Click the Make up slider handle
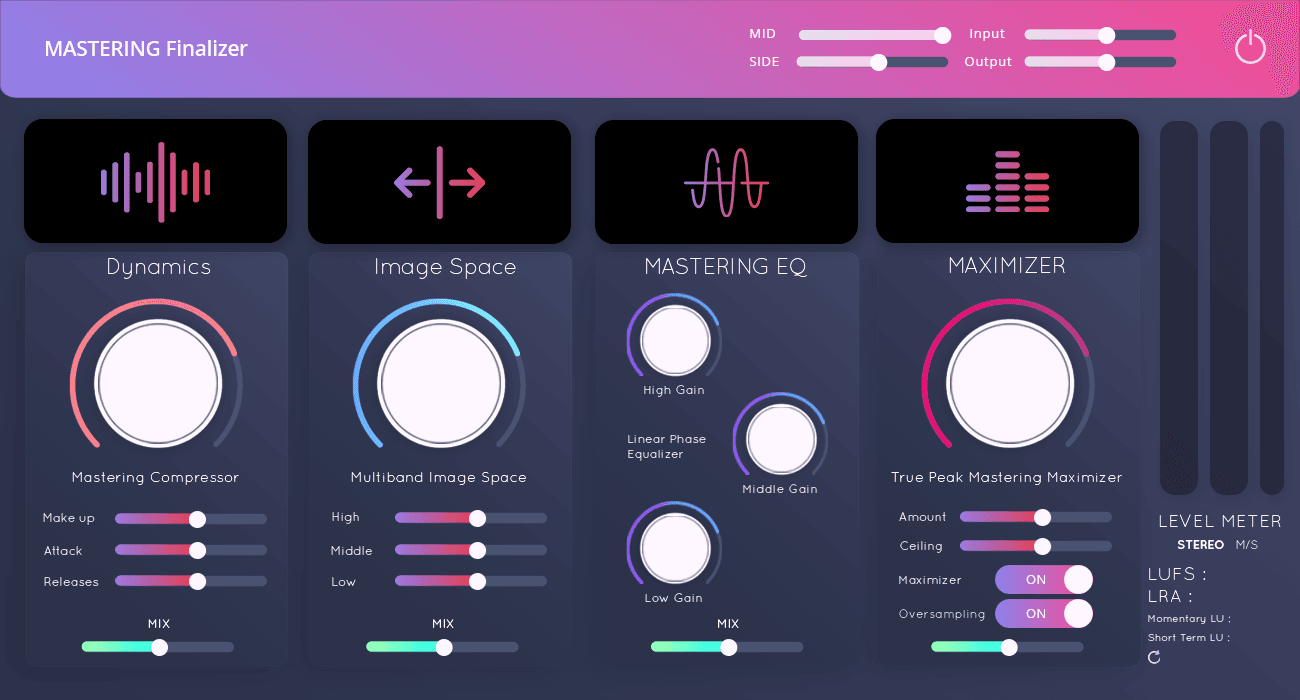This screenshot has height=700, width=1300. [197, 519]
